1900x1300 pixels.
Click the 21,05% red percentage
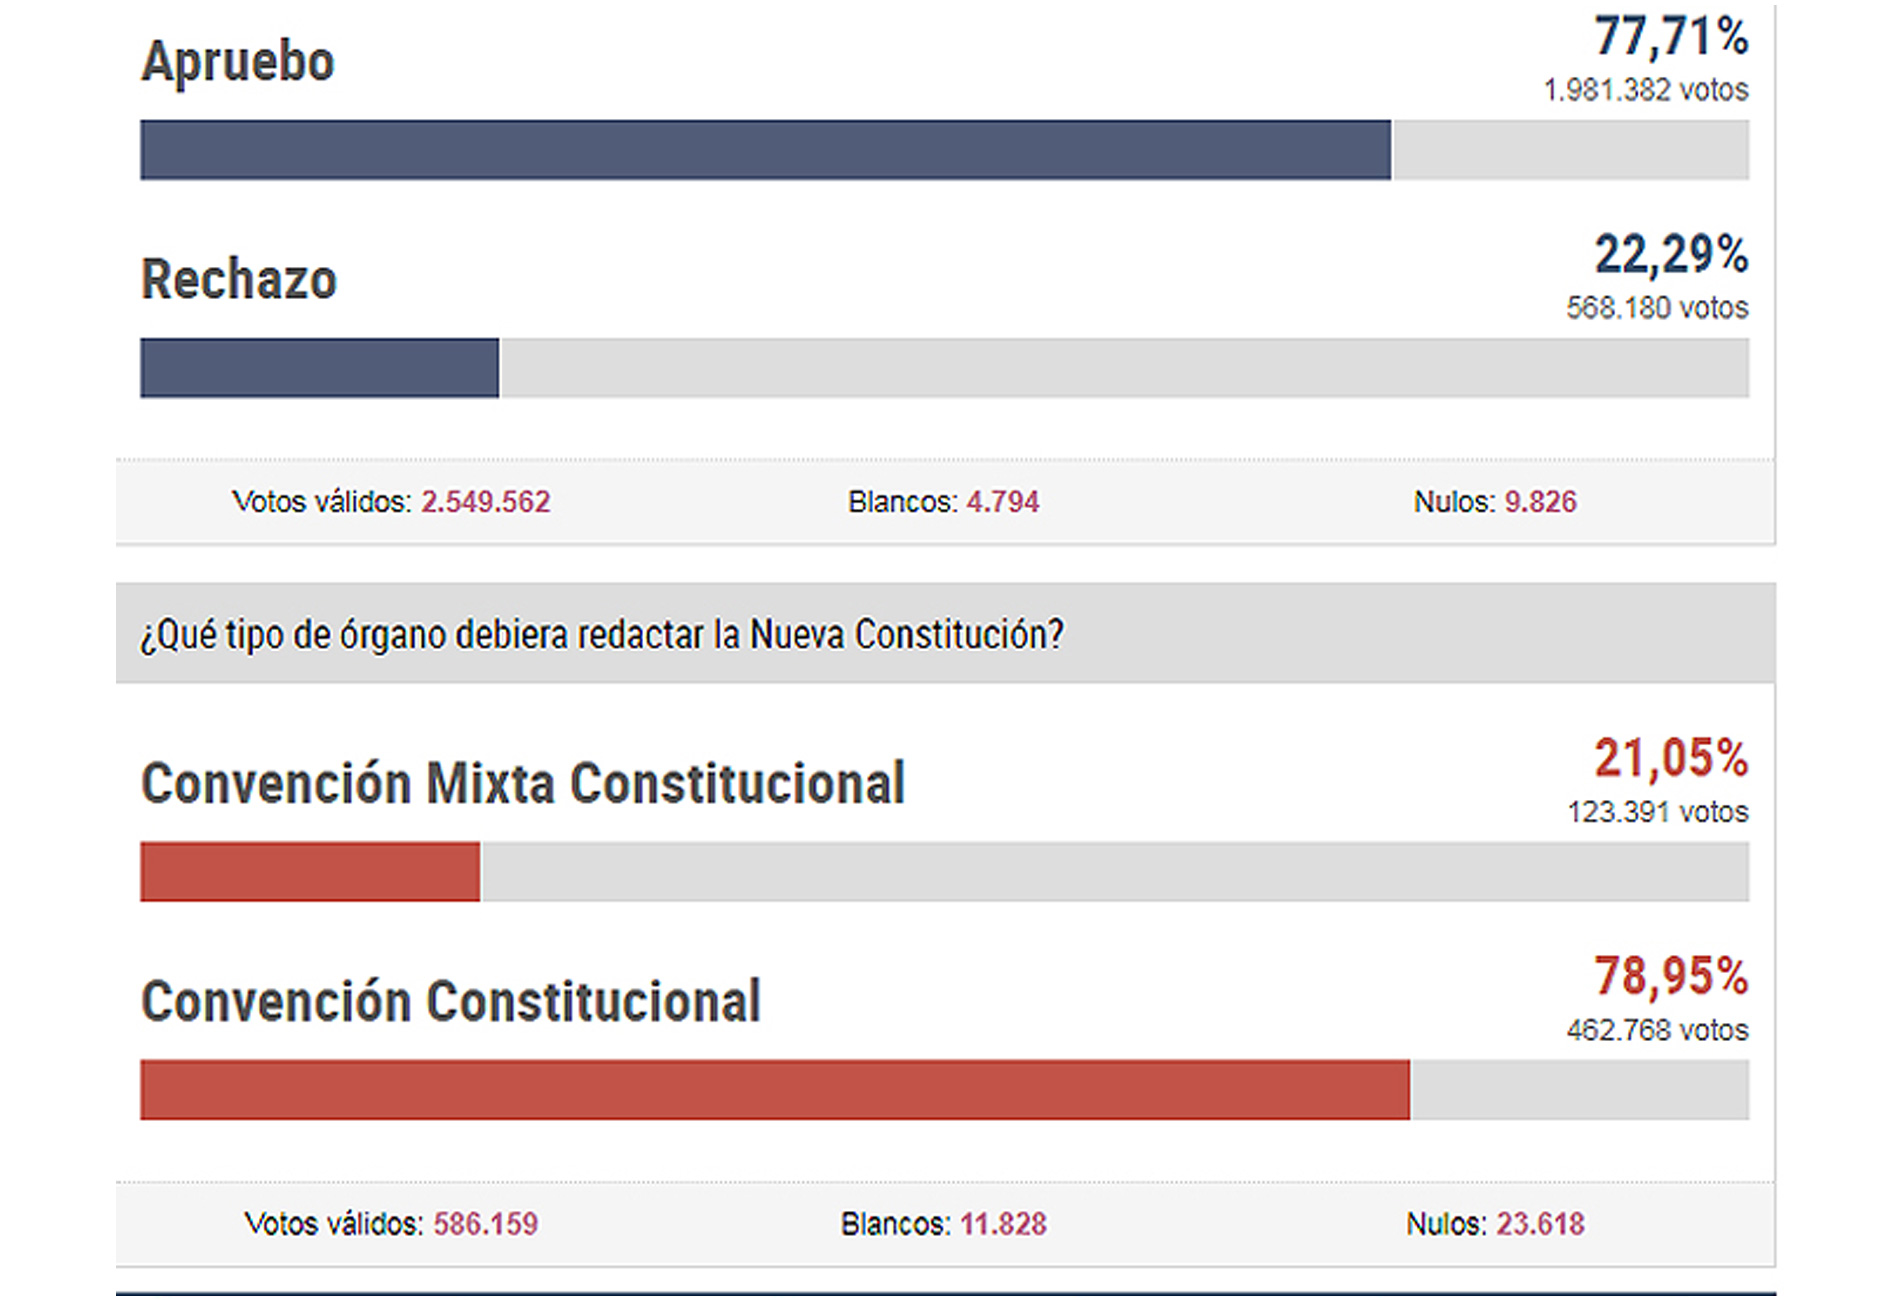(x=1670, y=758)
